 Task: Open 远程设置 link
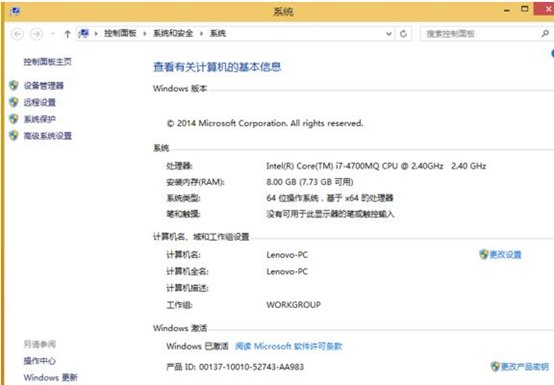click(x=40, y=102)
